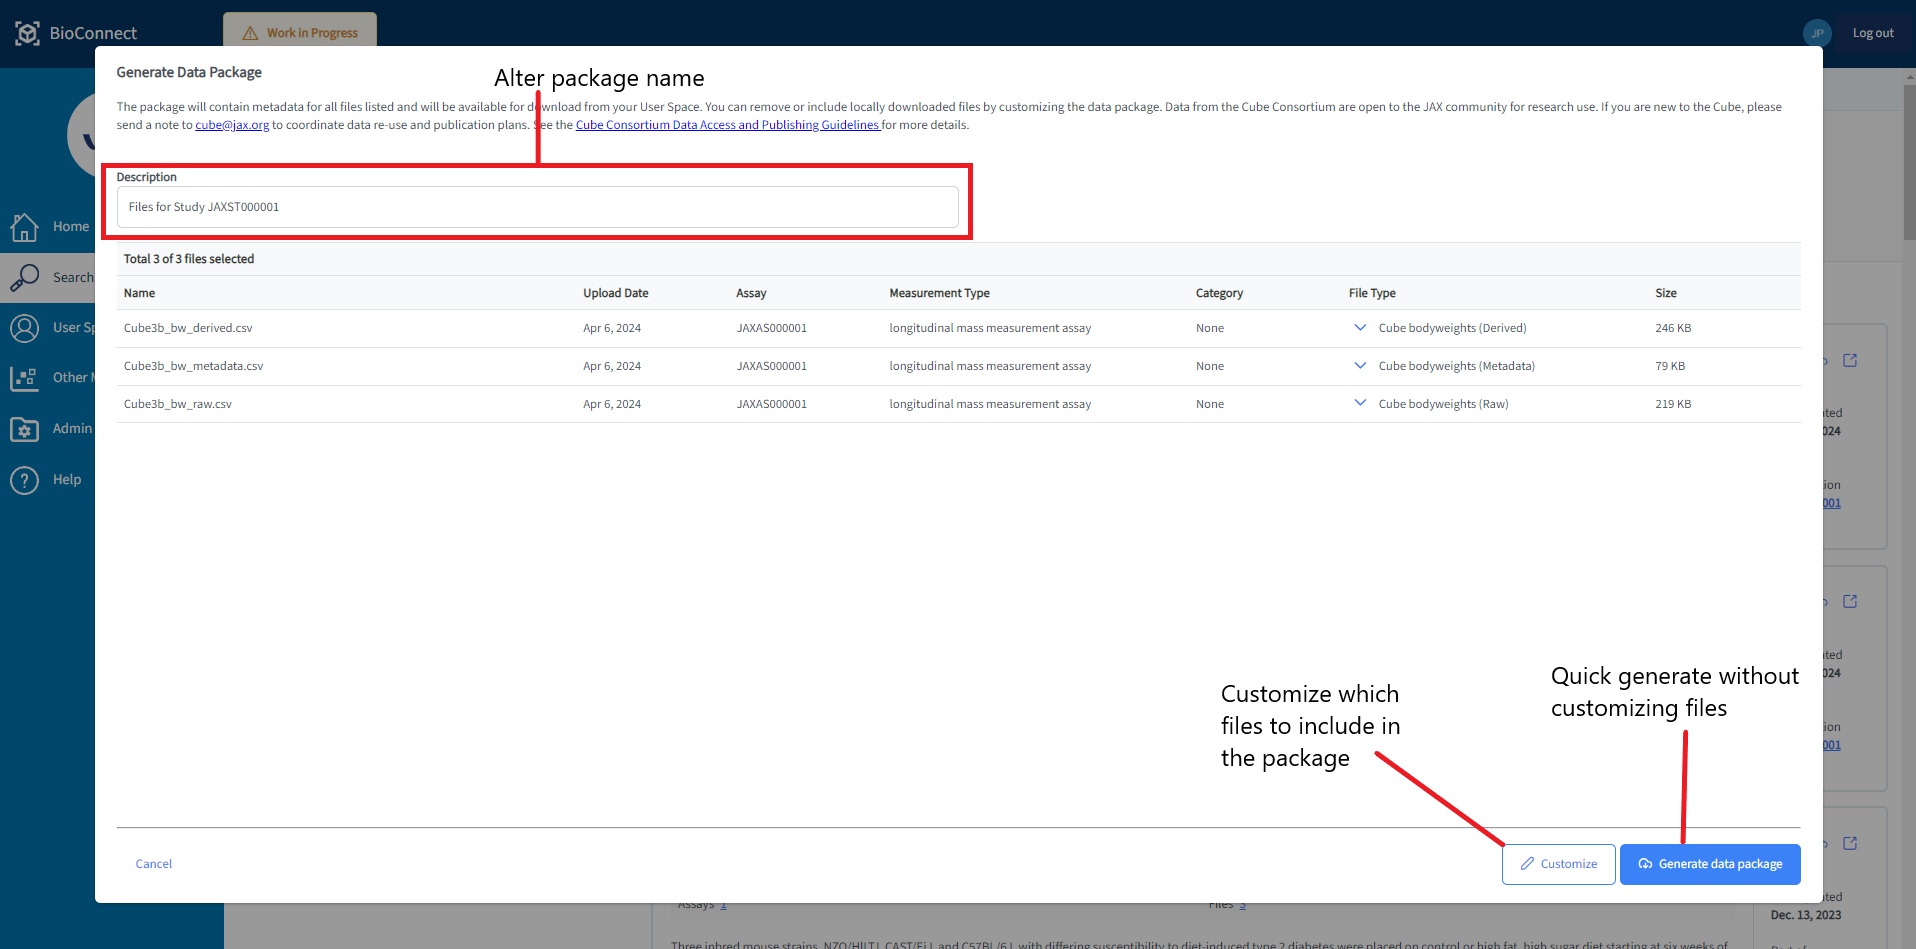The height and width of the screenshot is (949, 1916).
Task: Expand File Type dropdown for Cube3b_bw_raw.csv
Action: (x=1359, y=403)
